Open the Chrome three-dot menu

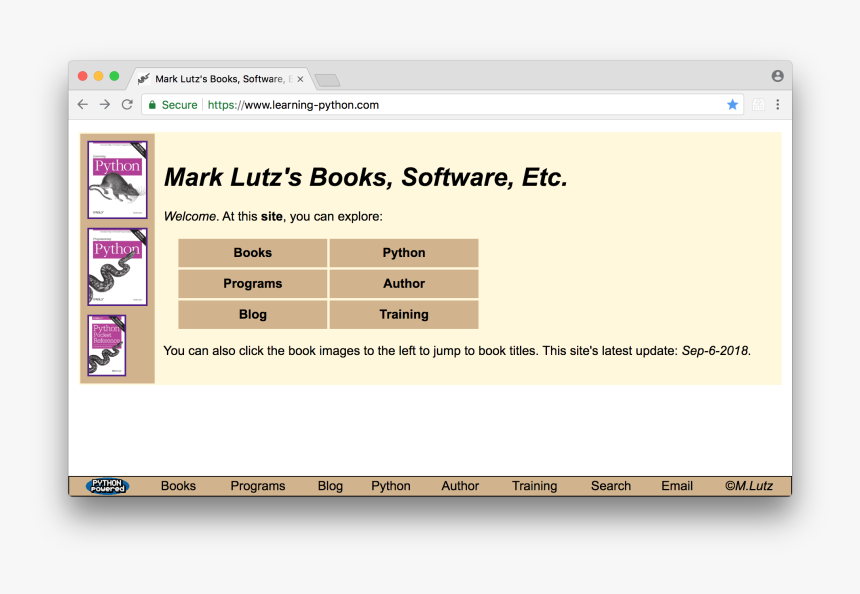(x=777, y=104)
